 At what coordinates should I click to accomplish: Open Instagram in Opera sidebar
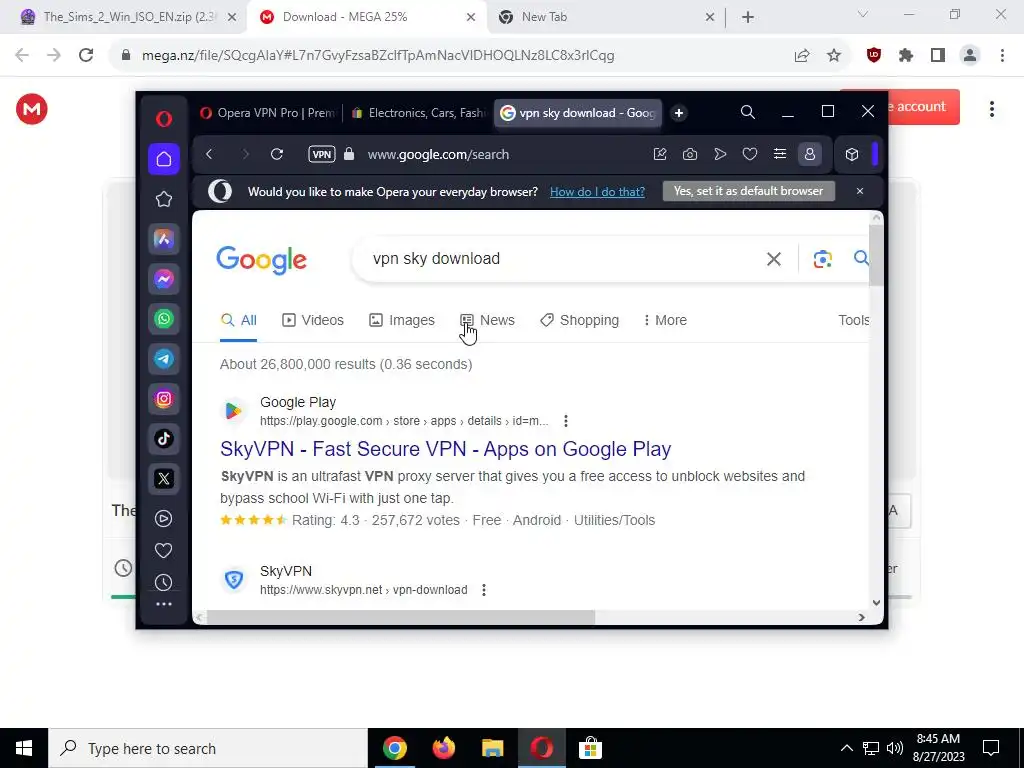[x=163, y=398]
